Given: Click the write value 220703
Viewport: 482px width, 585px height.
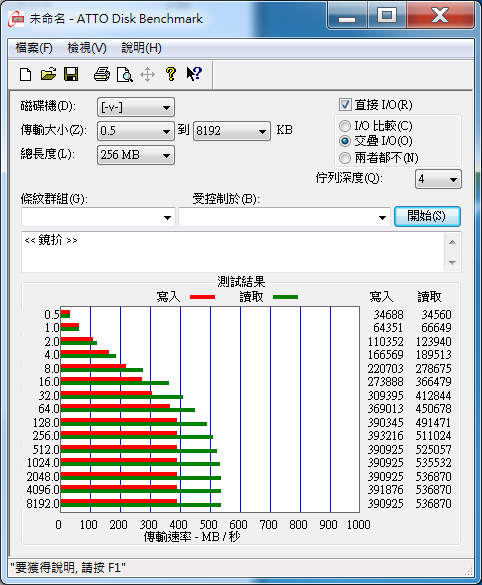Looking at the screenshot, I should click(x=385, y=369).
